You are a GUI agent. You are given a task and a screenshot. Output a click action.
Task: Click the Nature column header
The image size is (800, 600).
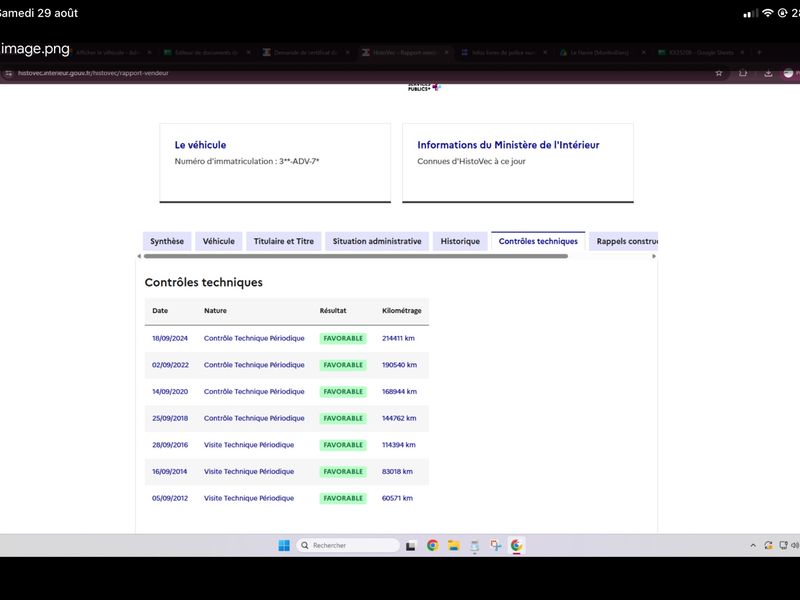215,311
